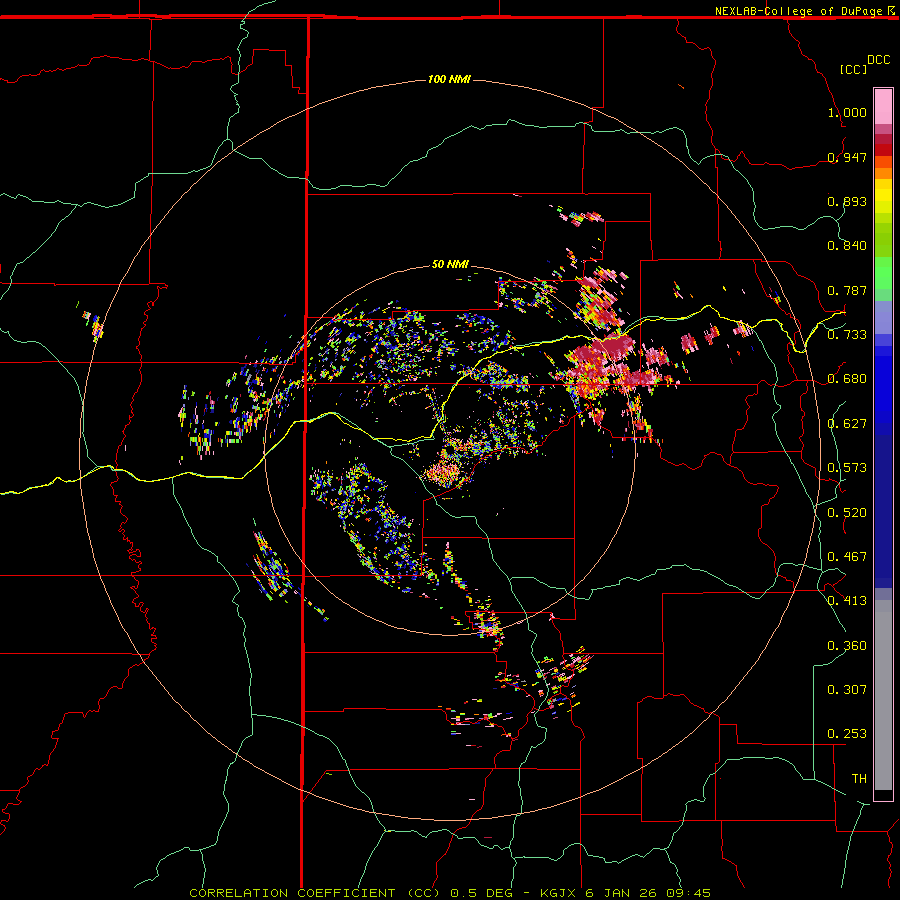Screen dimensions: 900x900
Task: Select the 1.000 legend value
Action: pos(847,112)
